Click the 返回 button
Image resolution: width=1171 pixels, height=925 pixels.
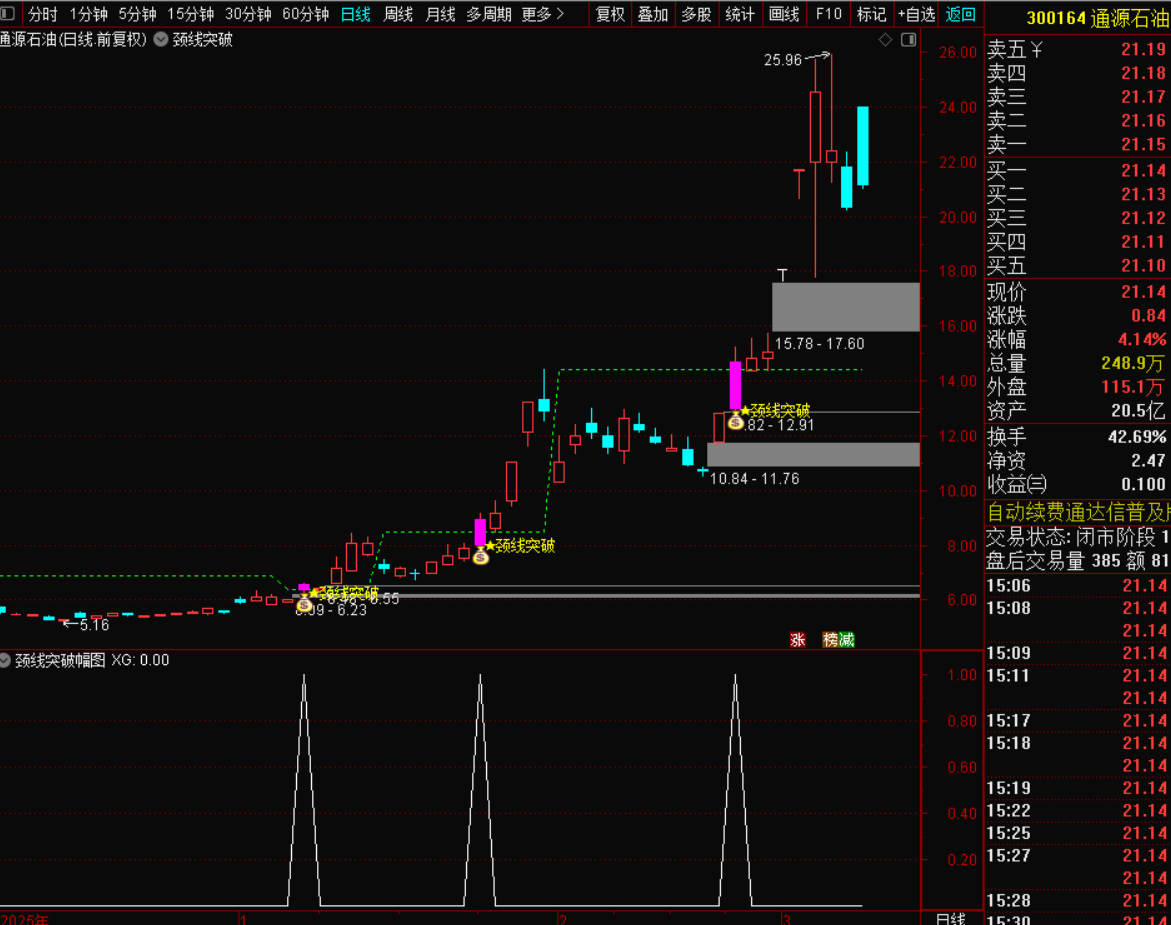[x=960, y=14]
